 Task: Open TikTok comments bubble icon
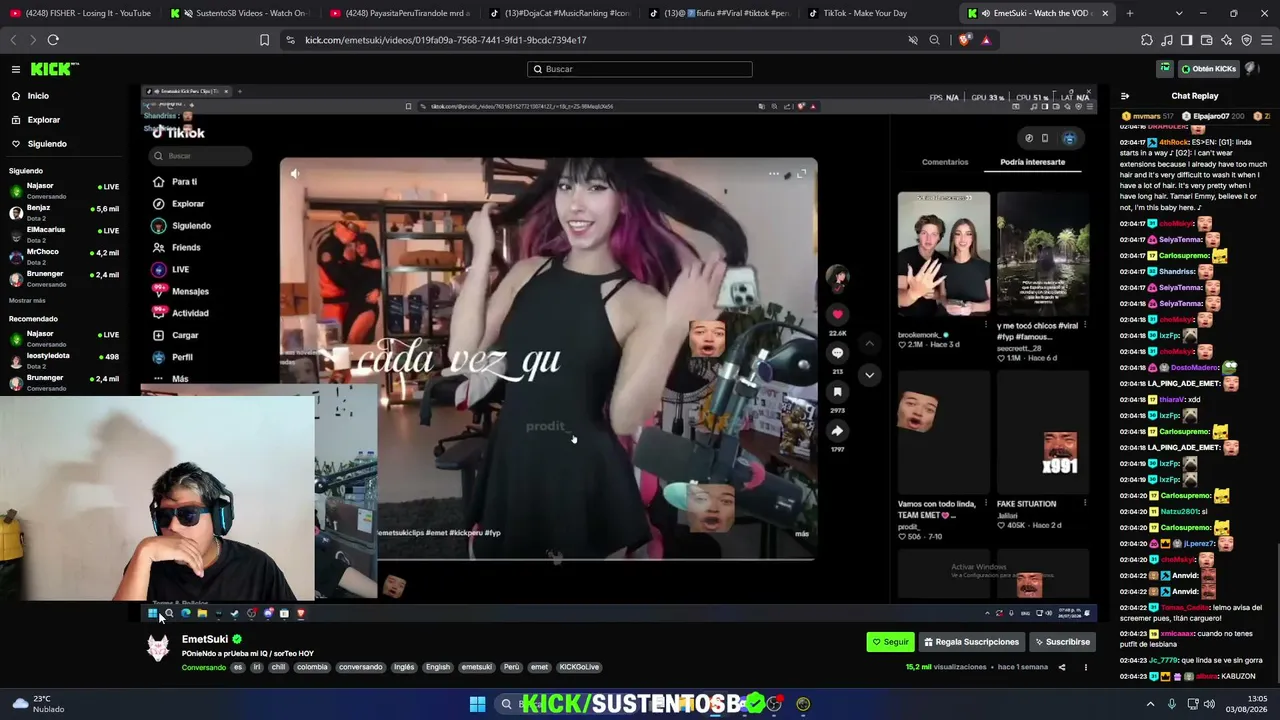[838, 353]
